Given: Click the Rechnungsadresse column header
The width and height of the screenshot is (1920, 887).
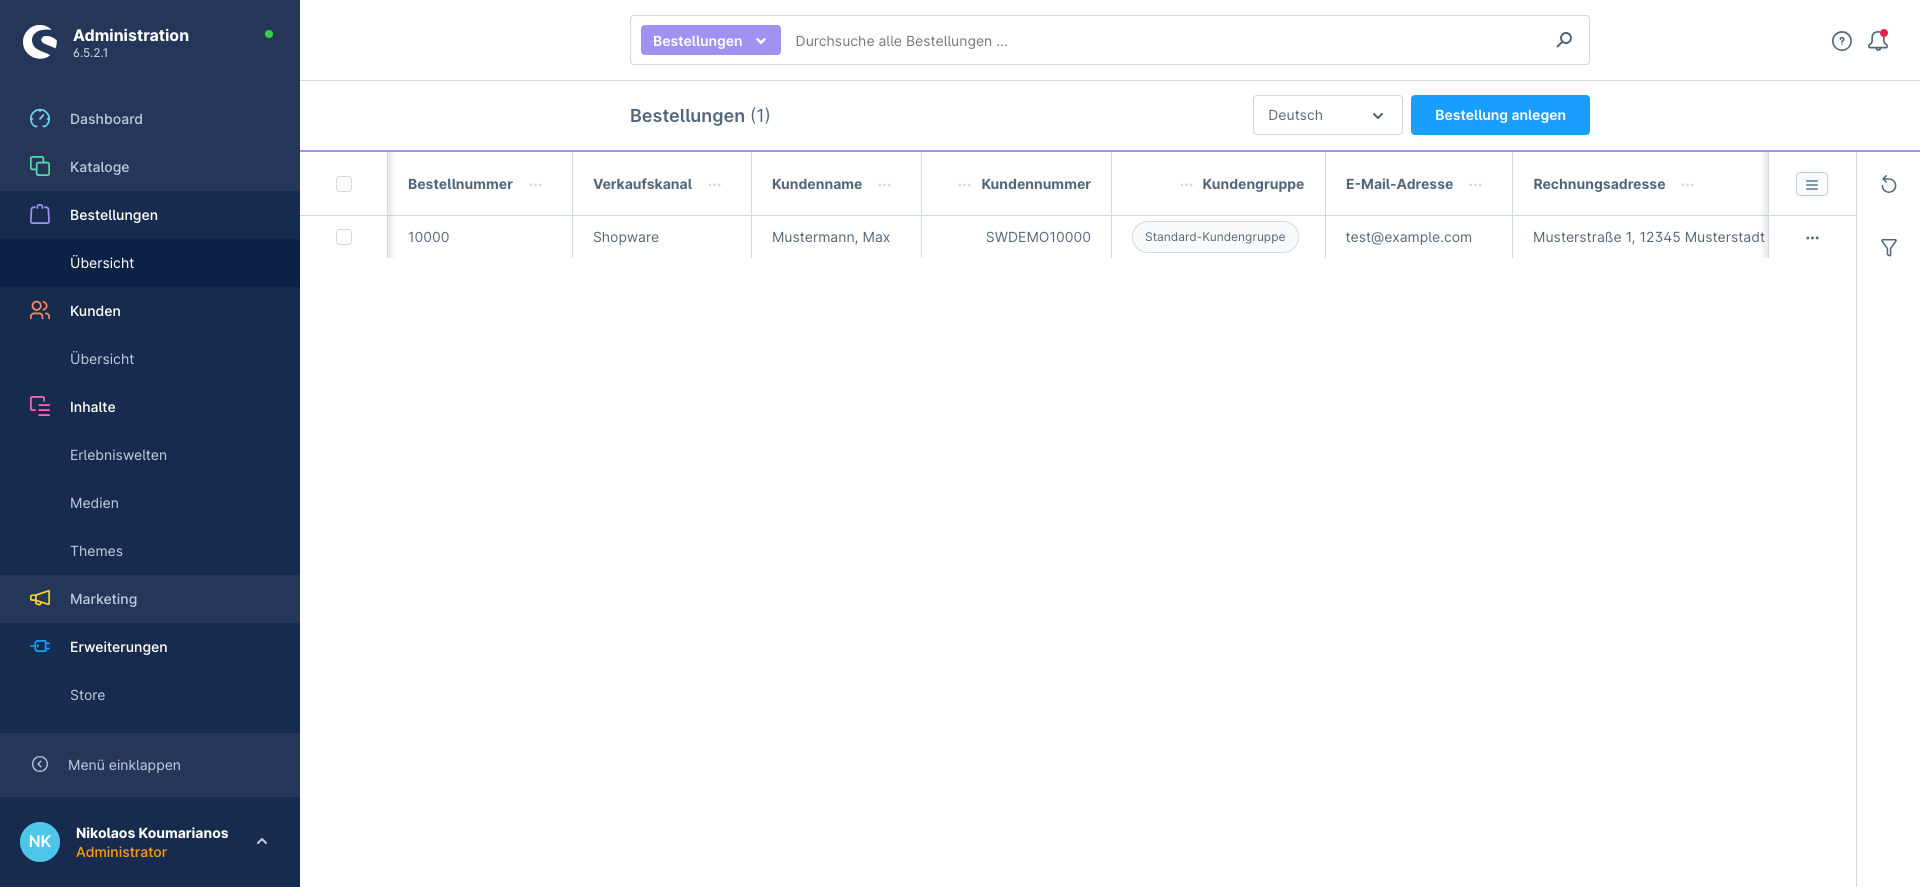Looking at the screenshot, I should tap(1599, 184).
